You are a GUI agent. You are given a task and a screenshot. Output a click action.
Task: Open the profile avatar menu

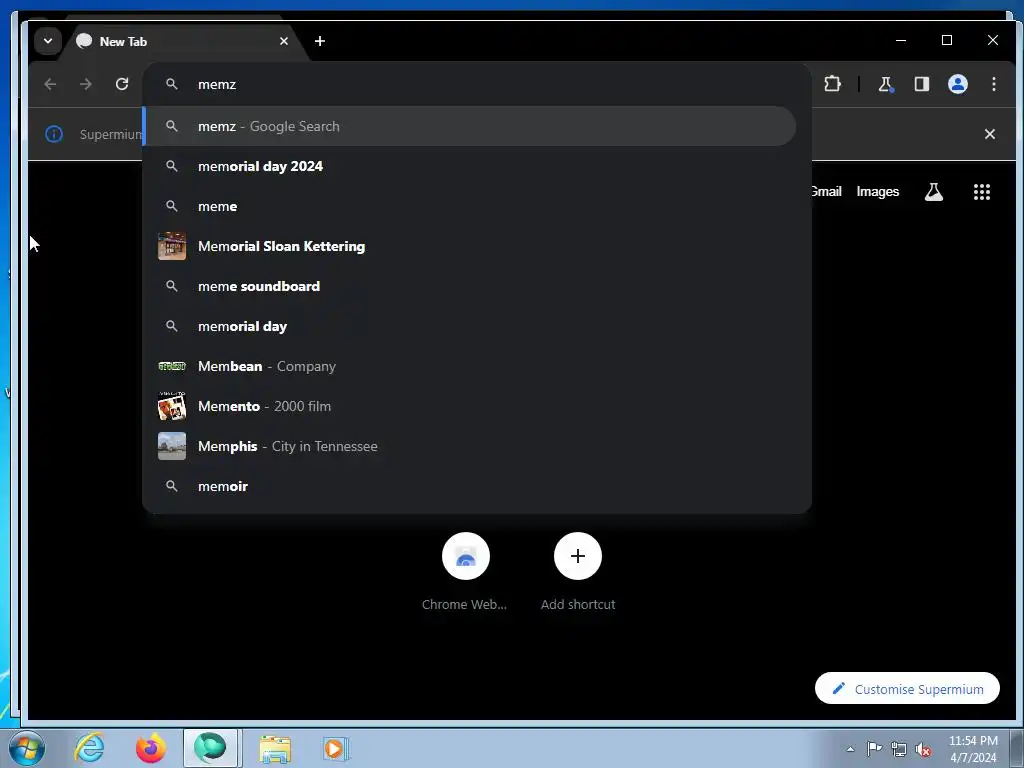(x=957, y=84)
